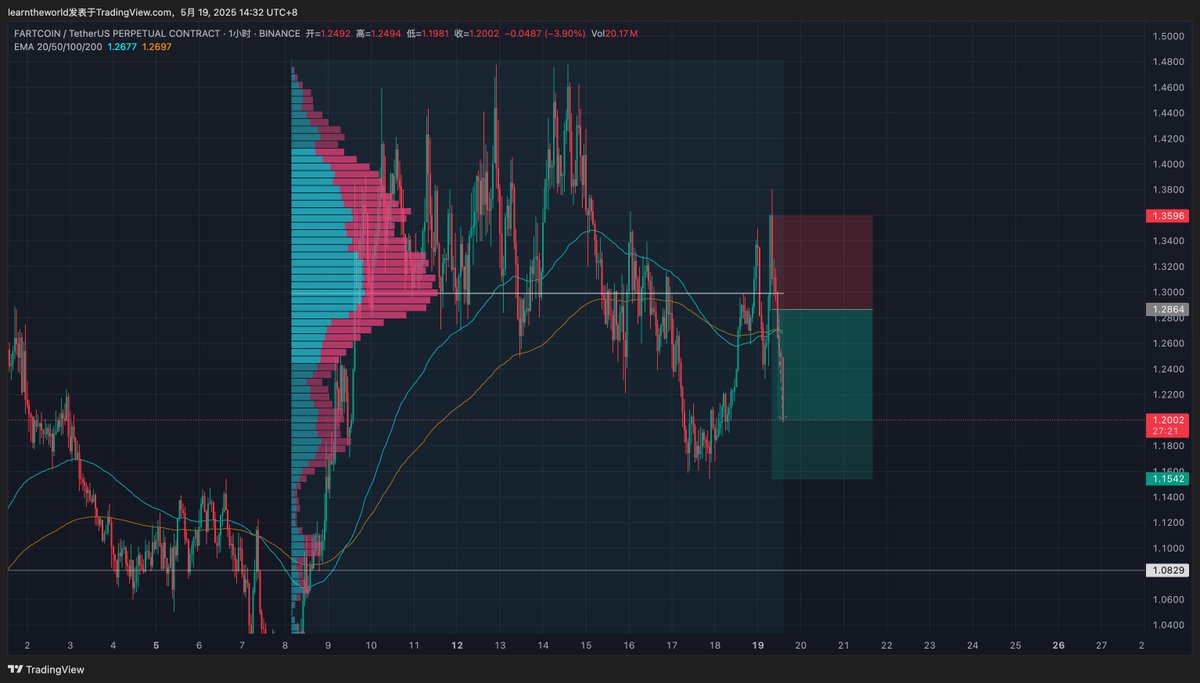
Task: Click the bar countdown timer 27:21
Action: tap(1165, 431)
